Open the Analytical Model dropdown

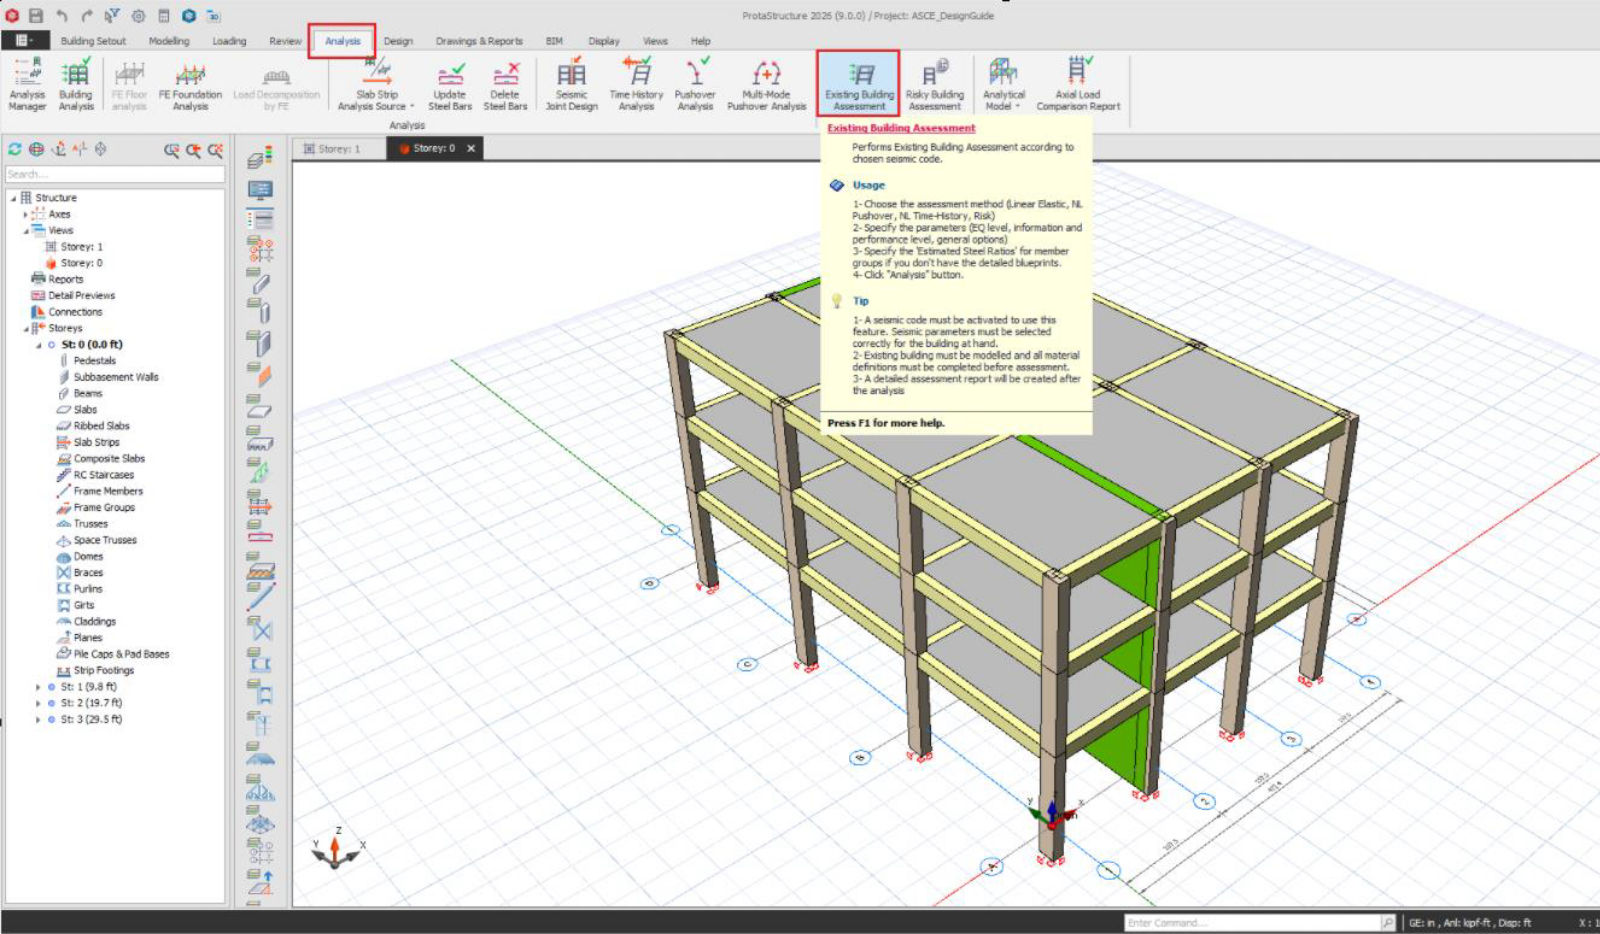click(1003, 100)
